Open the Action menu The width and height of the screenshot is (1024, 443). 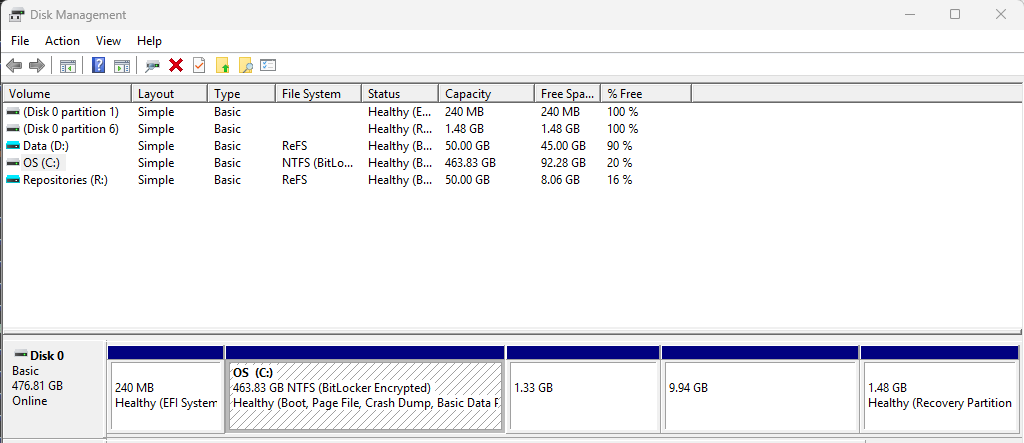click(x=62, y=41)
